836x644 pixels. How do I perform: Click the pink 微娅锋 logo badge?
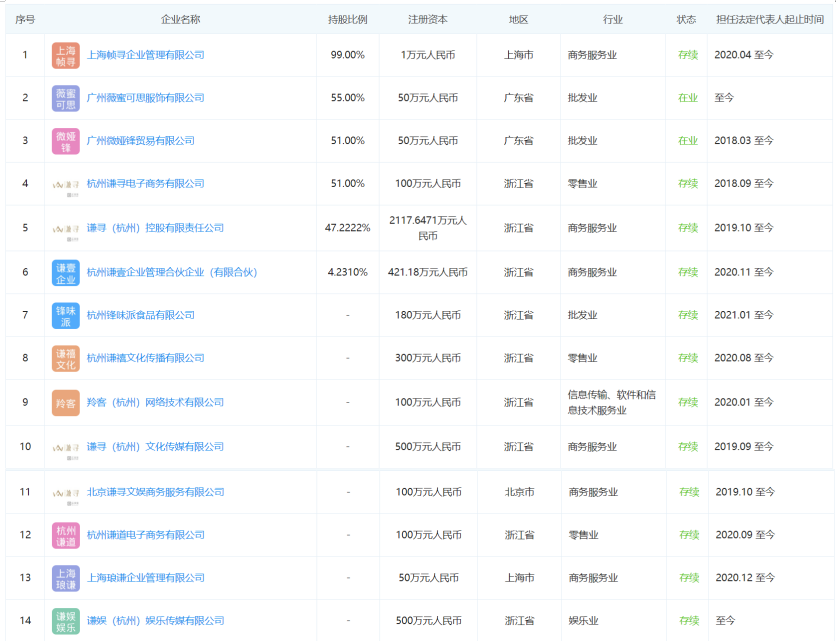(x=65, y=141)
